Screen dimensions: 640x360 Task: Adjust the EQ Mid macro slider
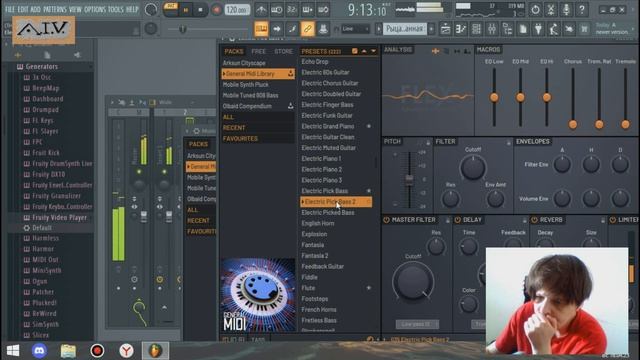point(520,97)
